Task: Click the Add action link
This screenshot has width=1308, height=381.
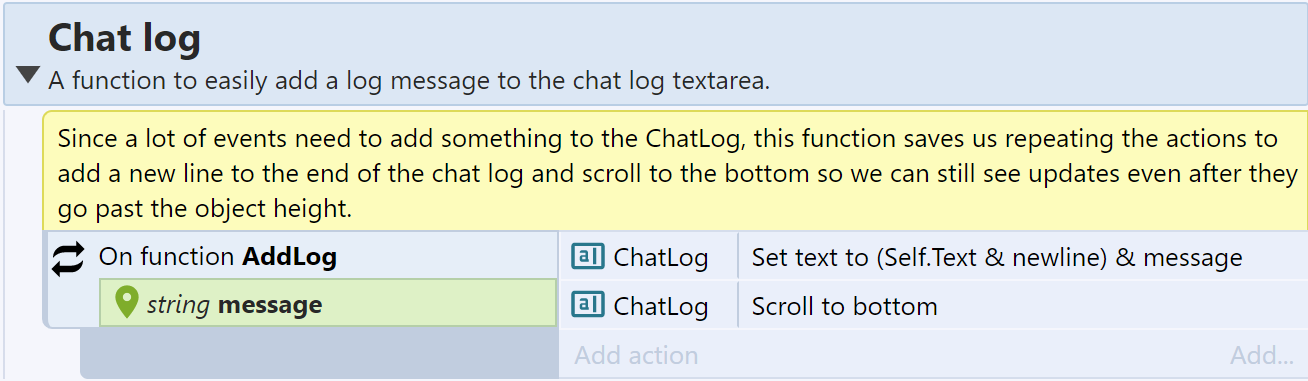Action: (x=636, y=355)
